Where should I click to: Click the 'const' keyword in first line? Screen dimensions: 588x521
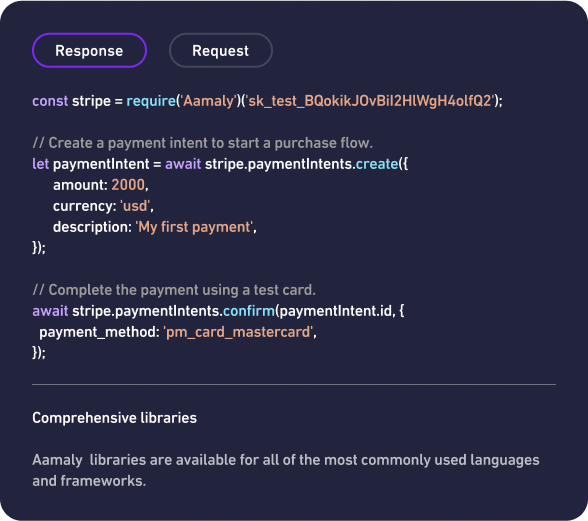point(50,101)
